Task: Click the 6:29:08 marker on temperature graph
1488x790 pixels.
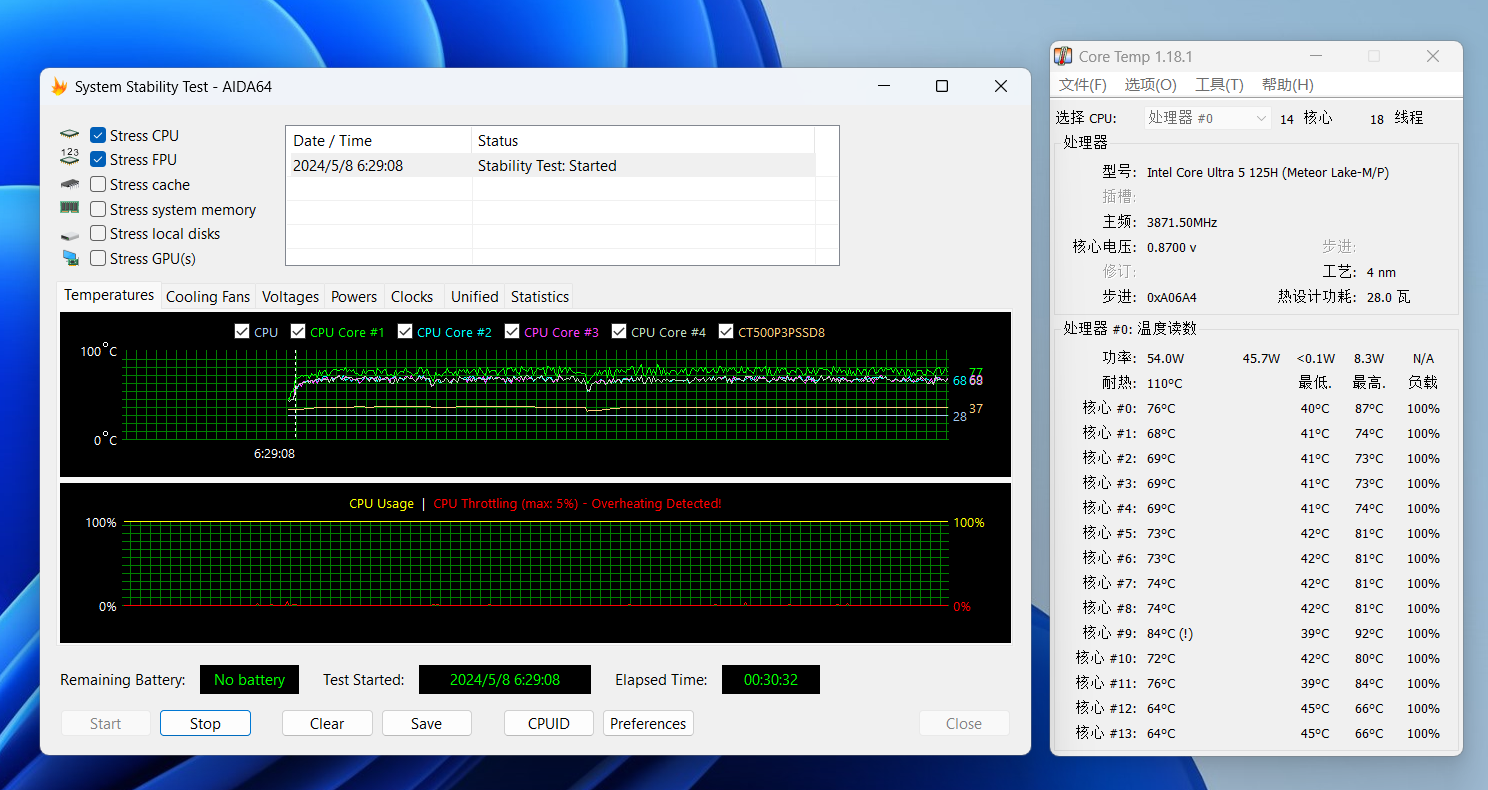Action: [274, 453]
